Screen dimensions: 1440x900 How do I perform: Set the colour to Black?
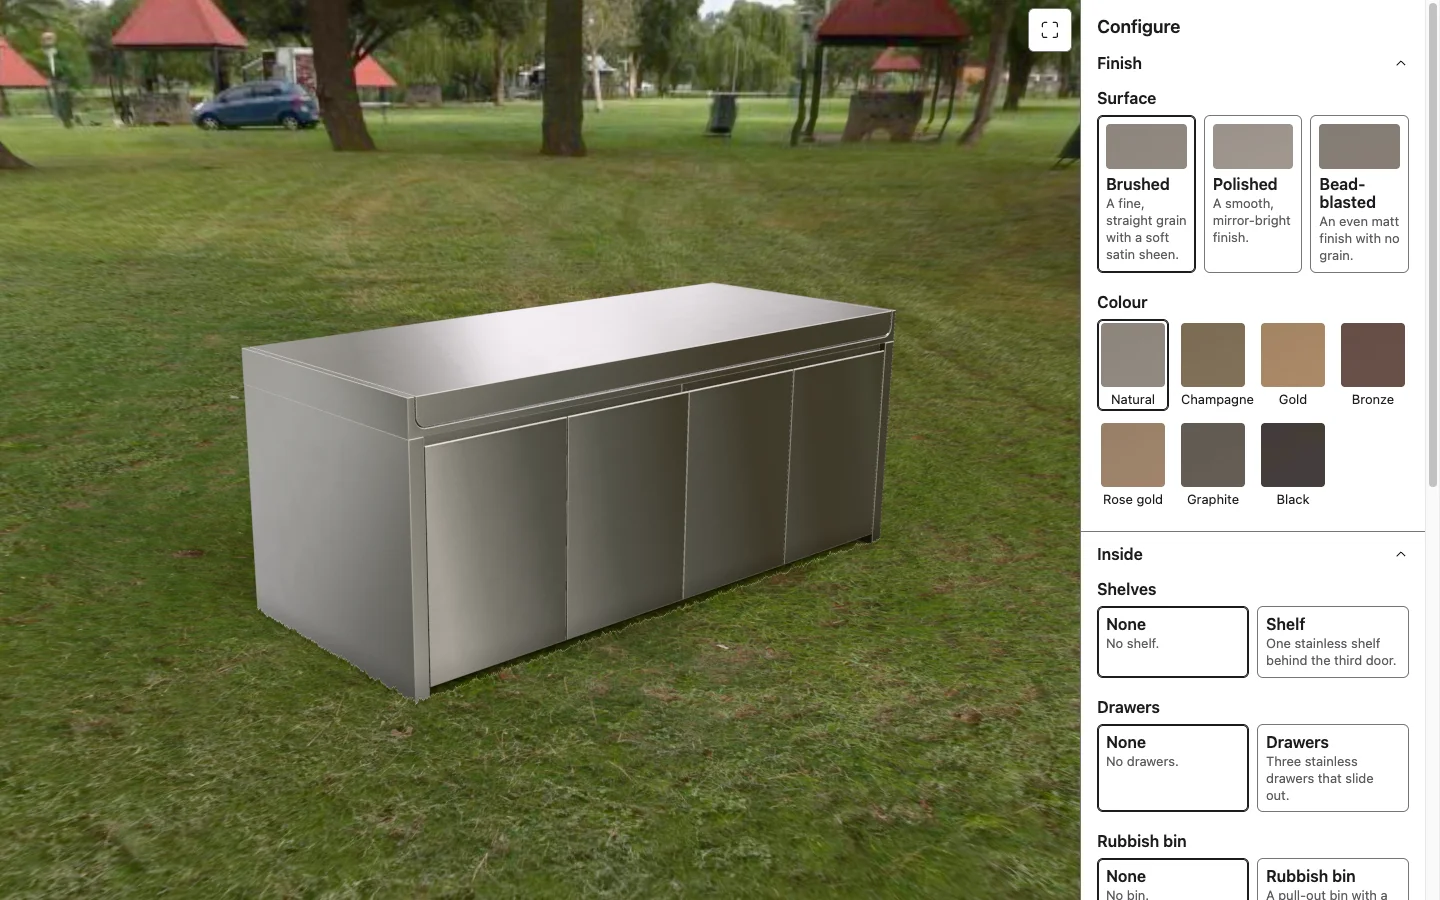pos(1293,465)
